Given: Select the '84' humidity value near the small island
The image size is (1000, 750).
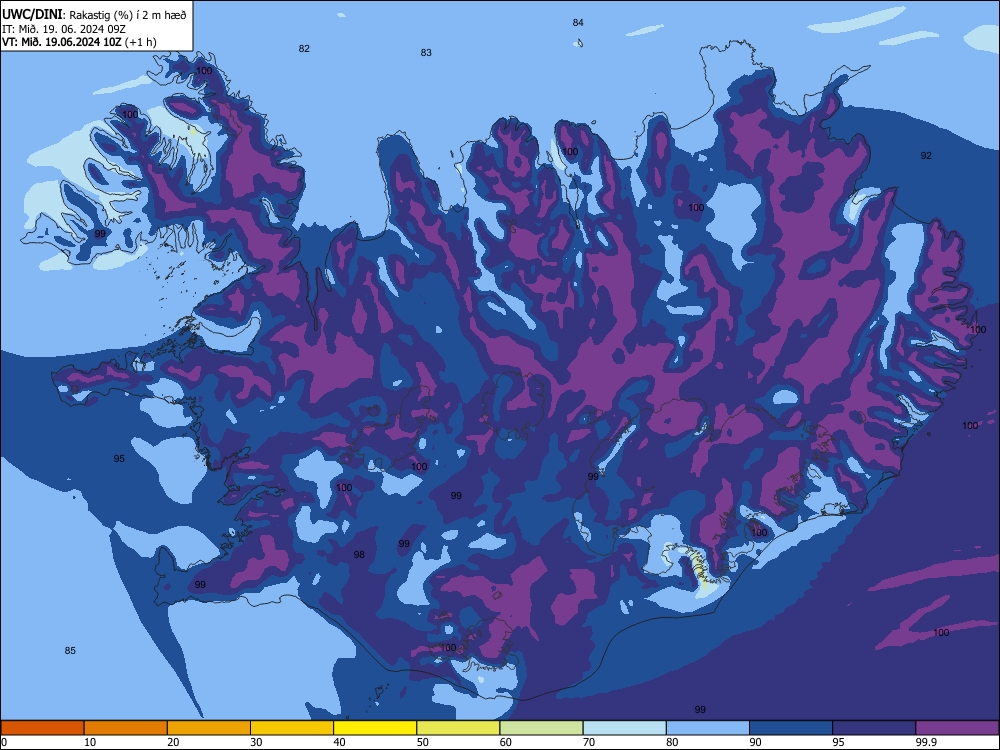Looking at the screenshot, I should [578, 22].
